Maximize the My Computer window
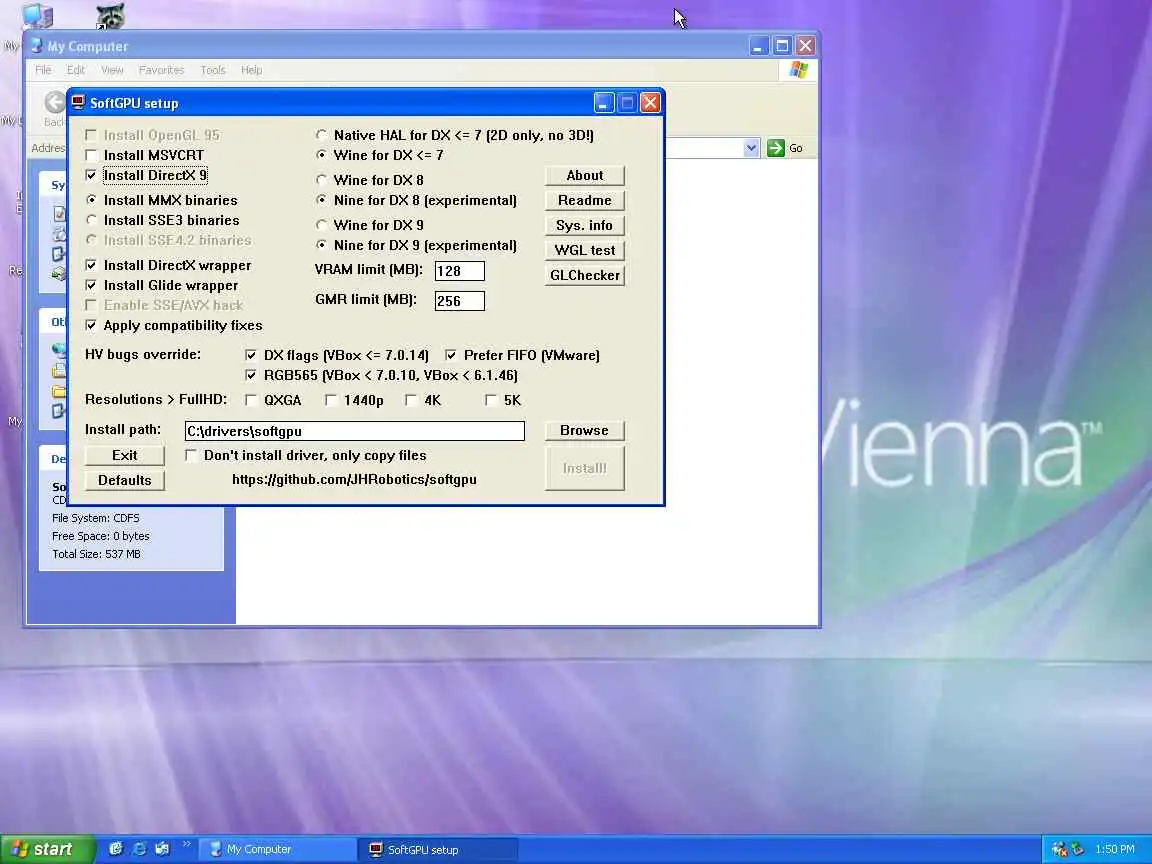The height and width of the screenshot is (864, 1152). tap(782, 46)
